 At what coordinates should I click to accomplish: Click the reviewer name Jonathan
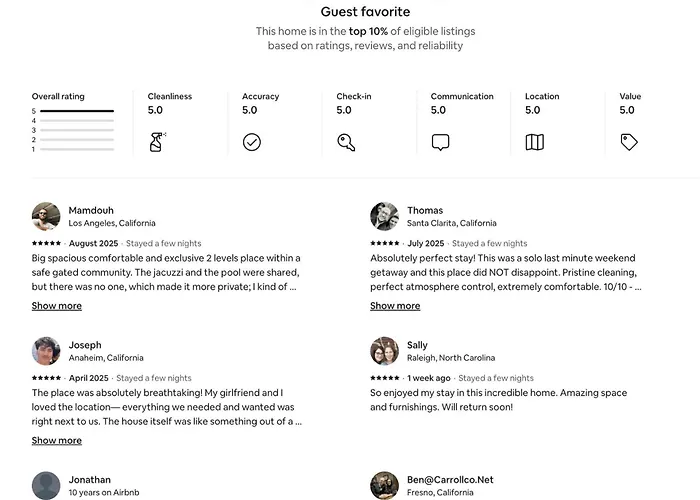click(x=89, y=480)
